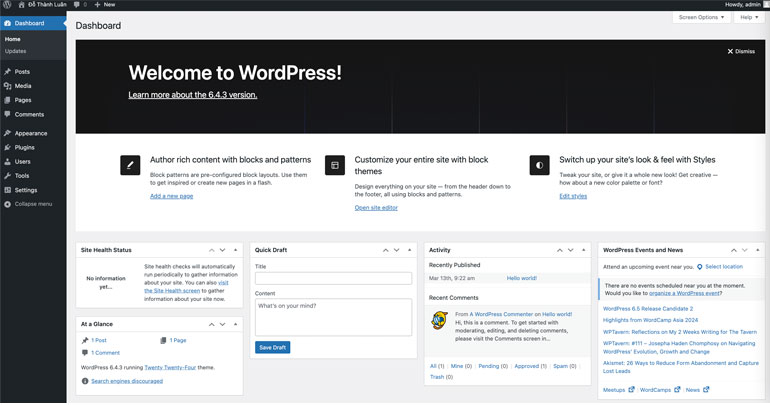Move Site Health Status panel down
The height and width of the screenshot is (405, 770).
coord(222,250)
